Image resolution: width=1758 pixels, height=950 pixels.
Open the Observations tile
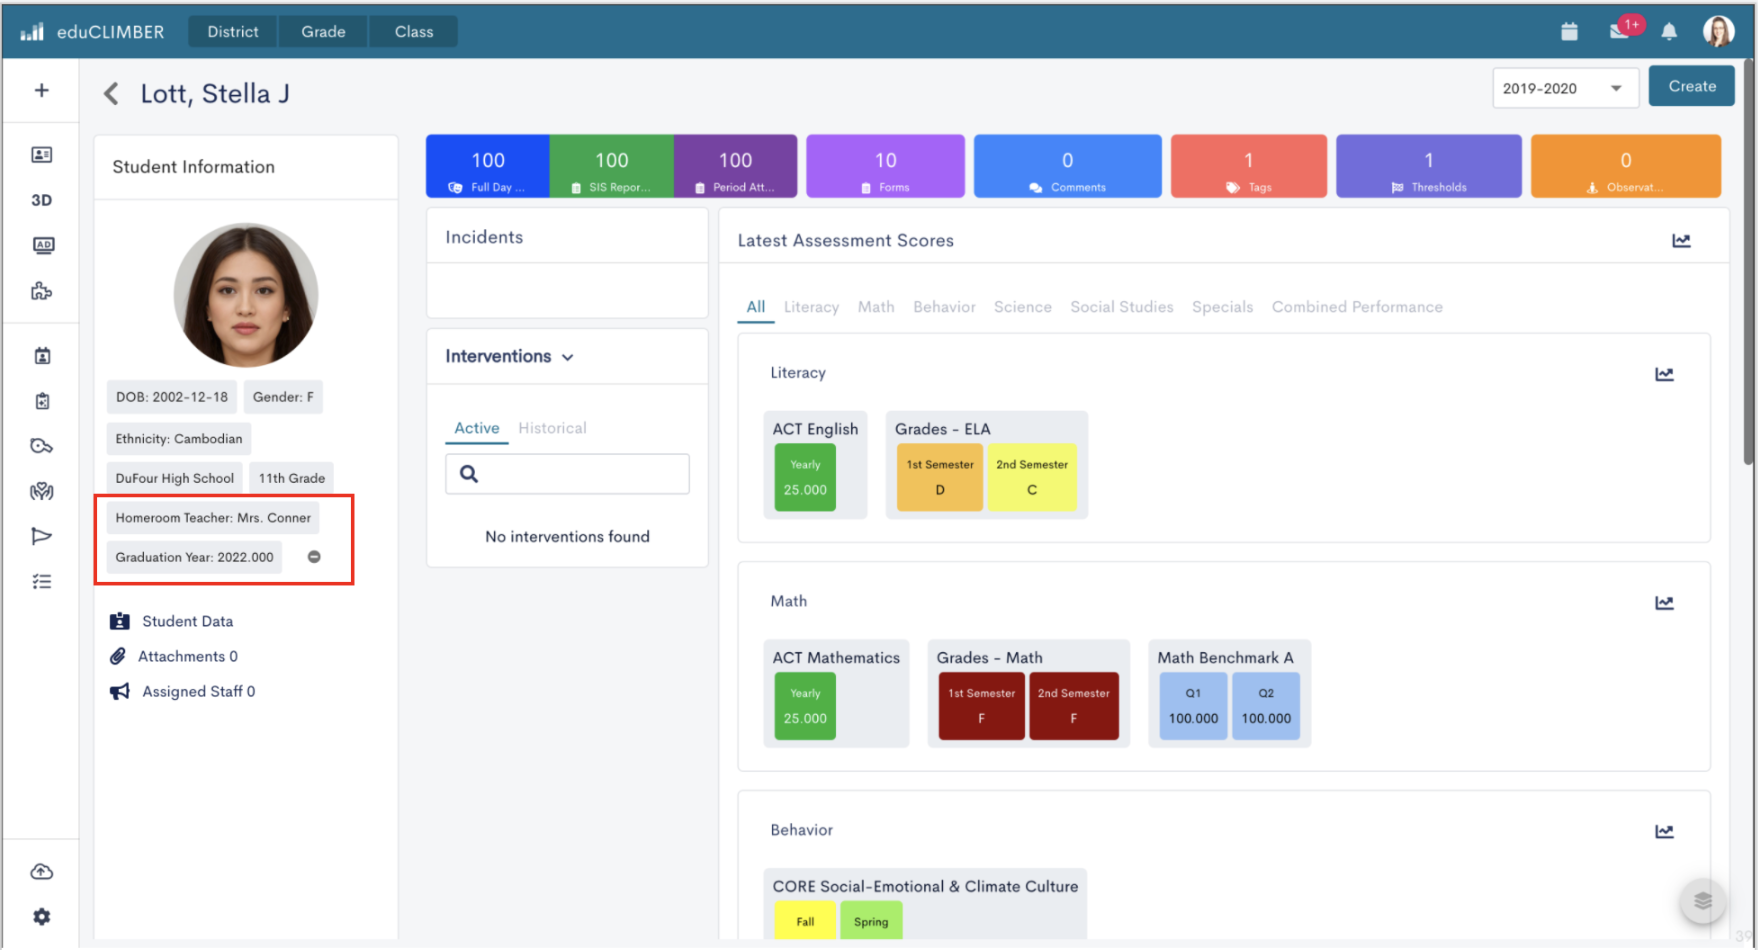pos(1625,167)
